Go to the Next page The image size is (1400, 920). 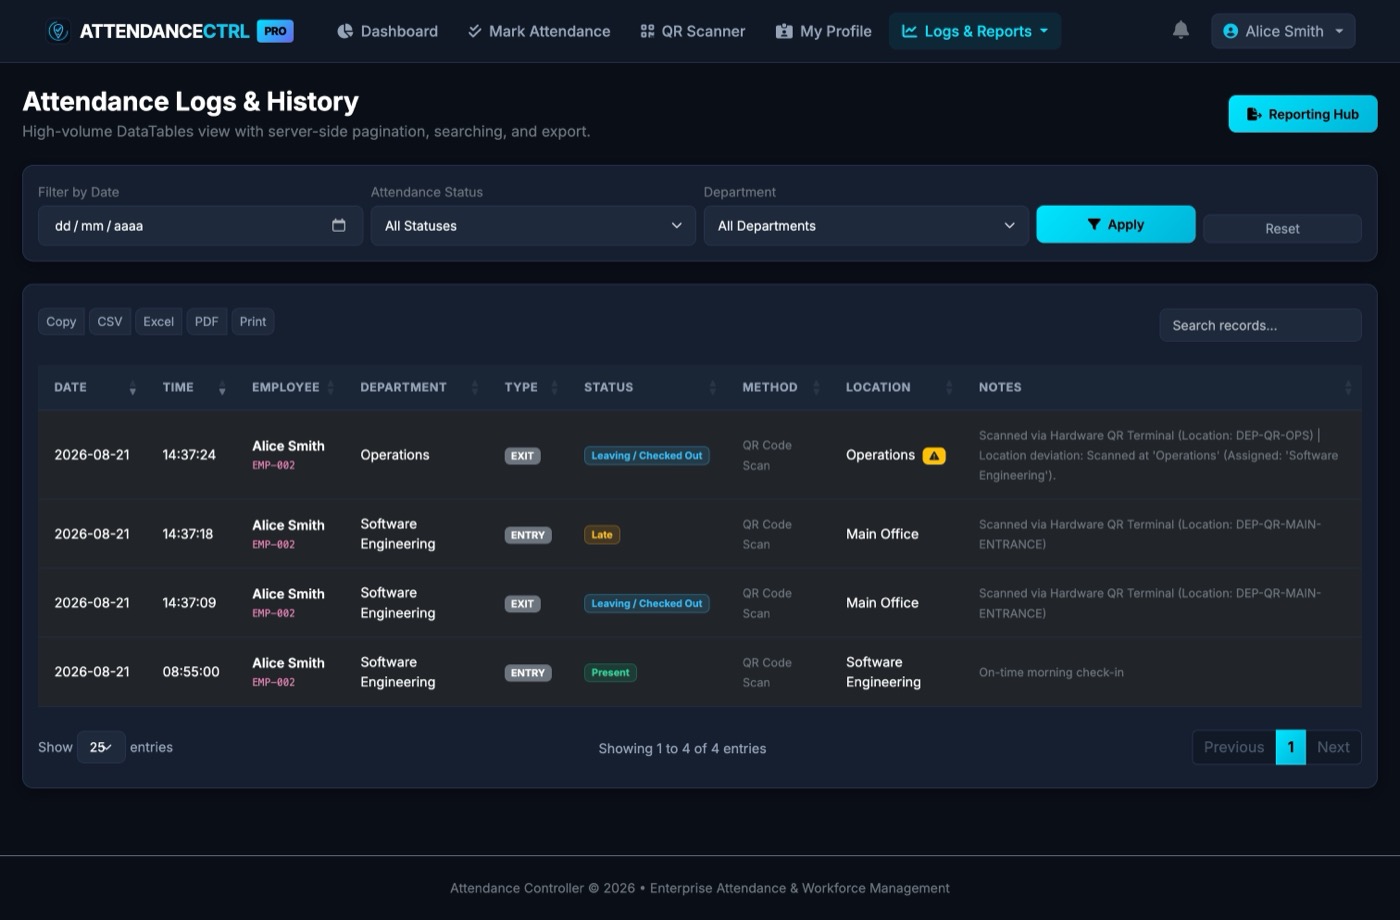point(1333,747)
